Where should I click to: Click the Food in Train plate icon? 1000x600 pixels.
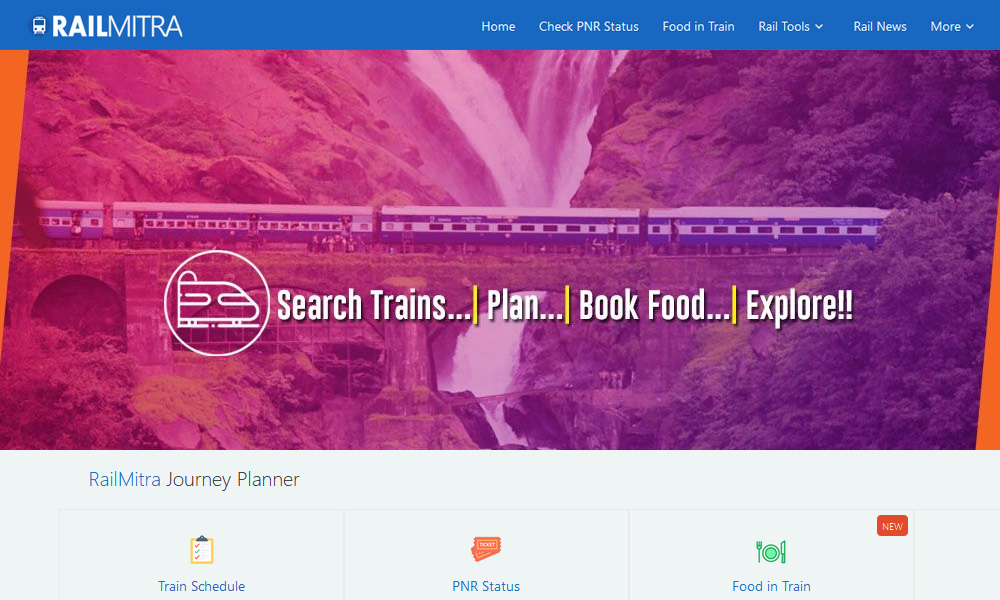[771, 552]
